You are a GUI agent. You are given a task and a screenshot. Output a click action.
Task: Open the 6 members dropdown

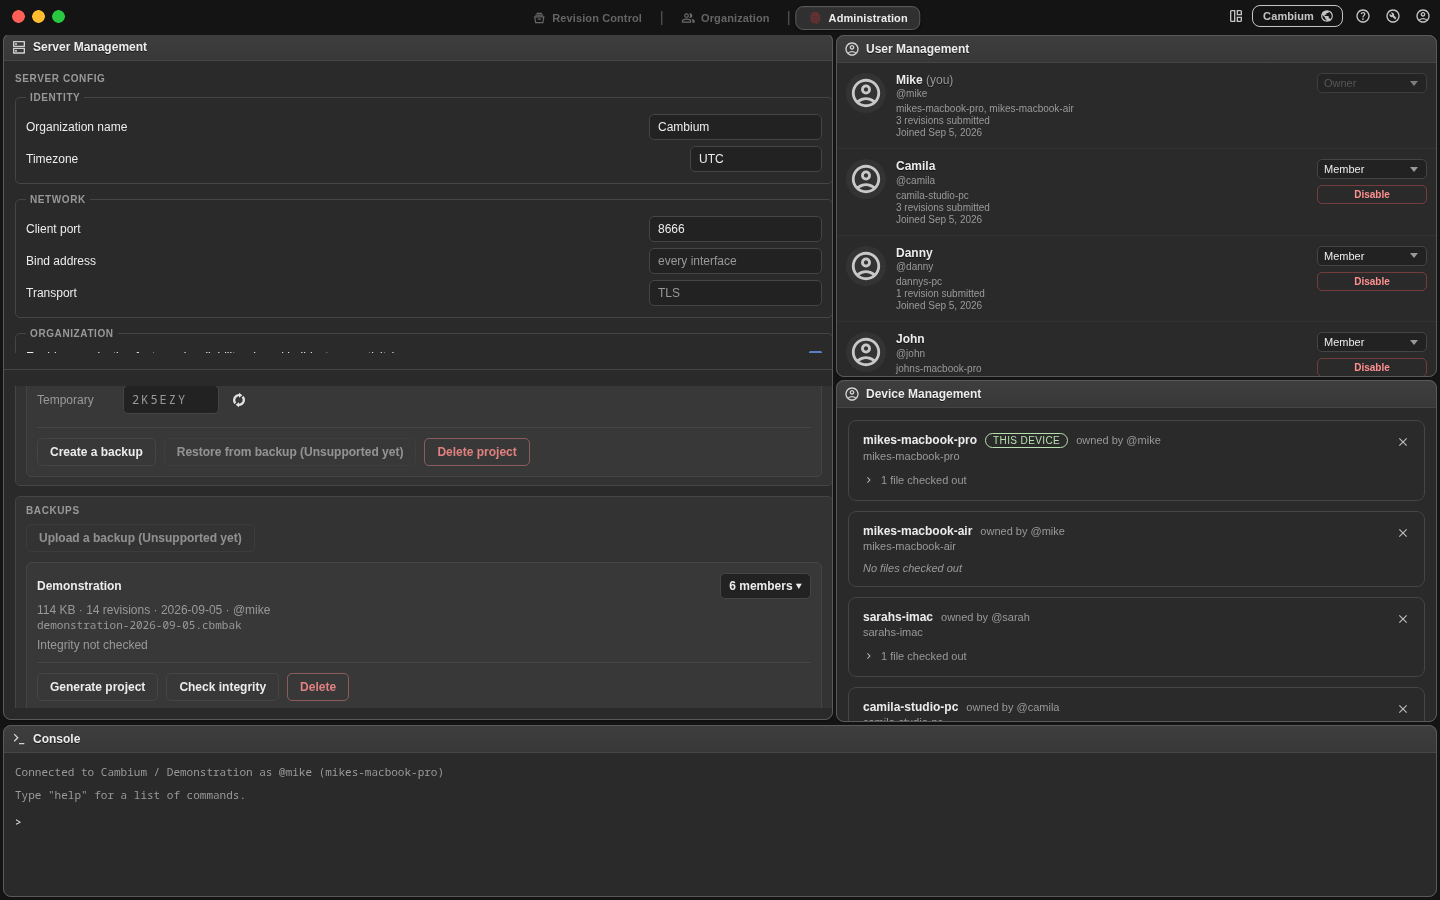(x=765, y=586)
